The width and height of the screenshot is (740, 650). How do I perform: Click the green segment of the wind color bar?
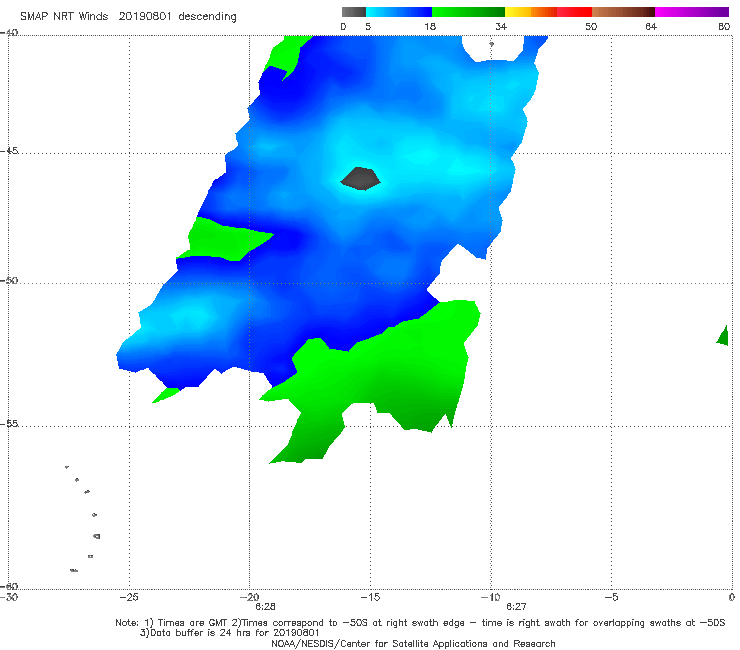tap(468, 12)
